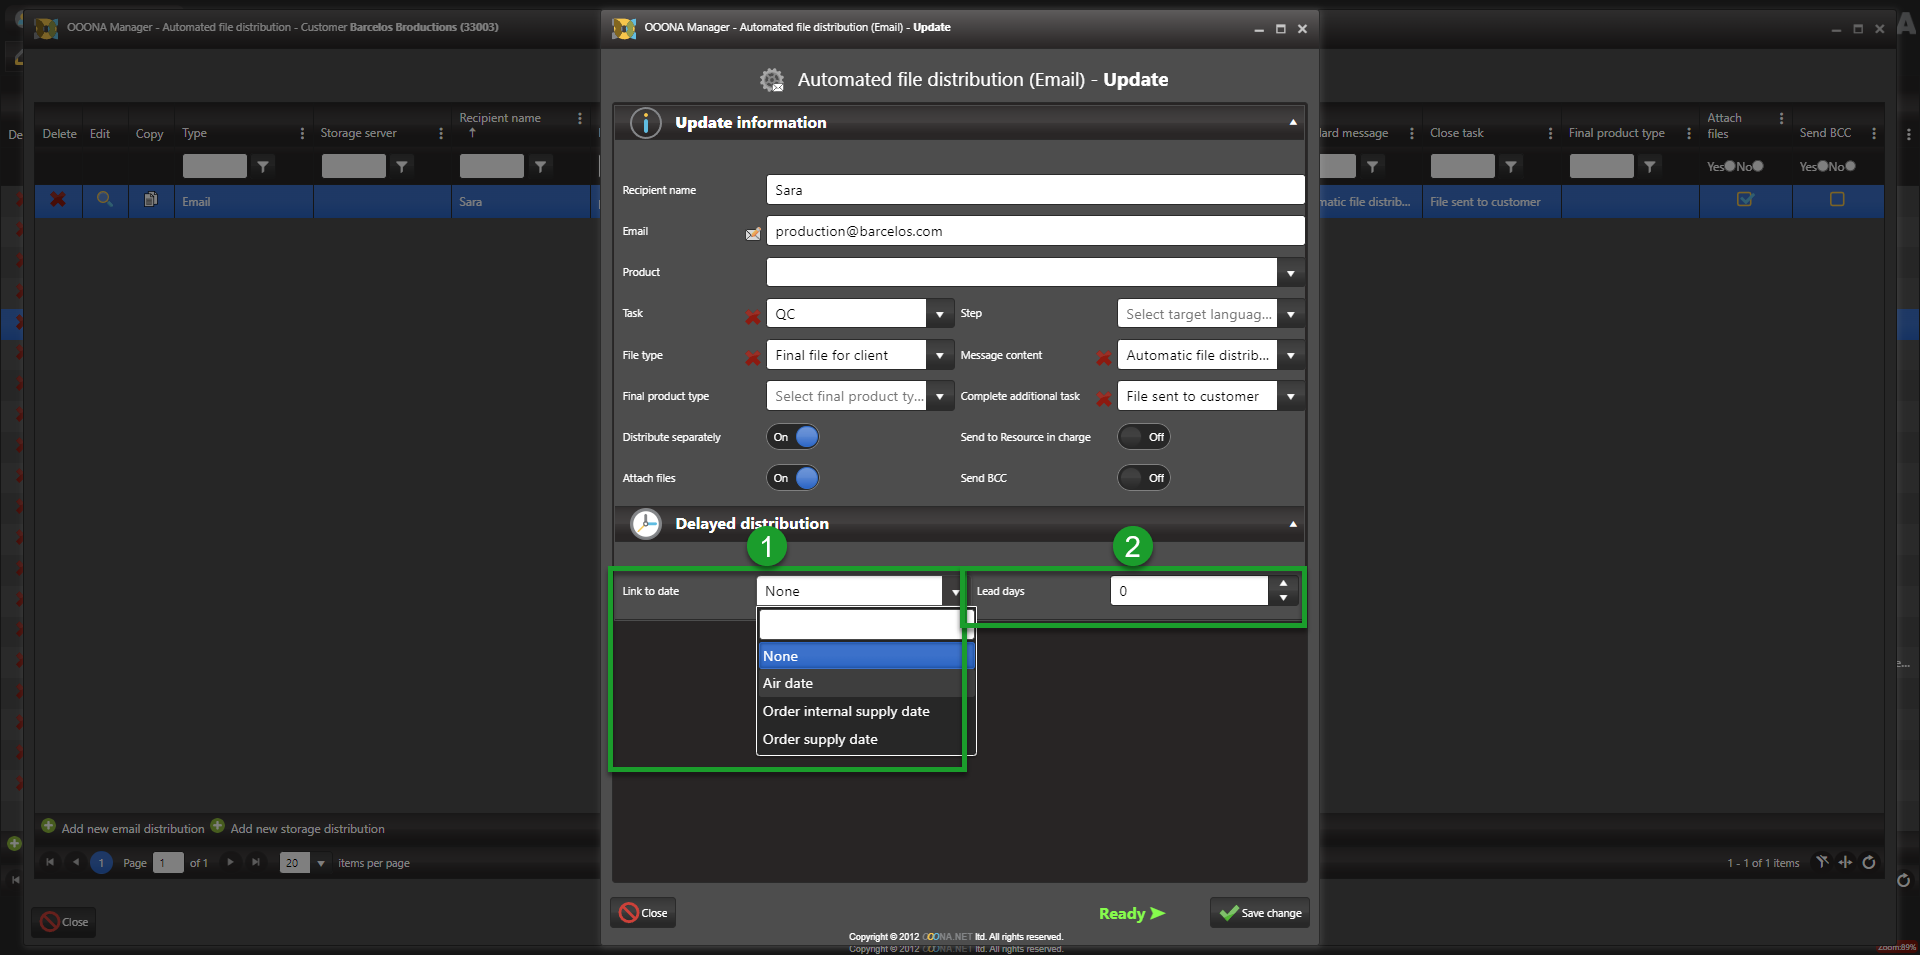This screenshot has width=1920, height=955.
Task: Open the Product dropdown
Action: 1290,273
